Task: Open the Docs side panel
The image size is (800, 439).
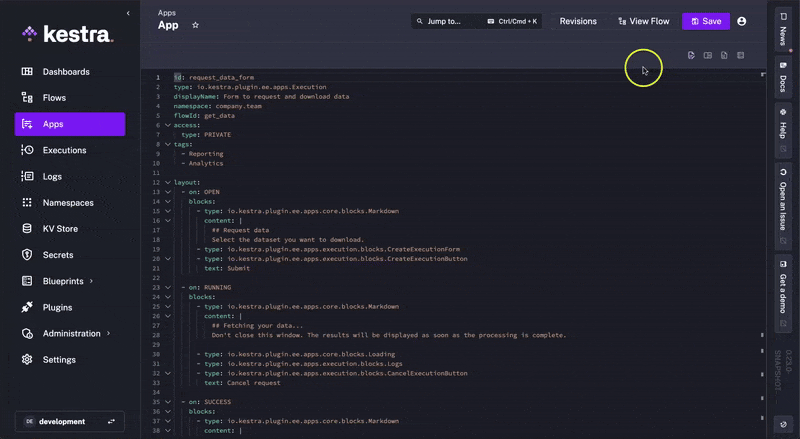Action: click(783, 78)
